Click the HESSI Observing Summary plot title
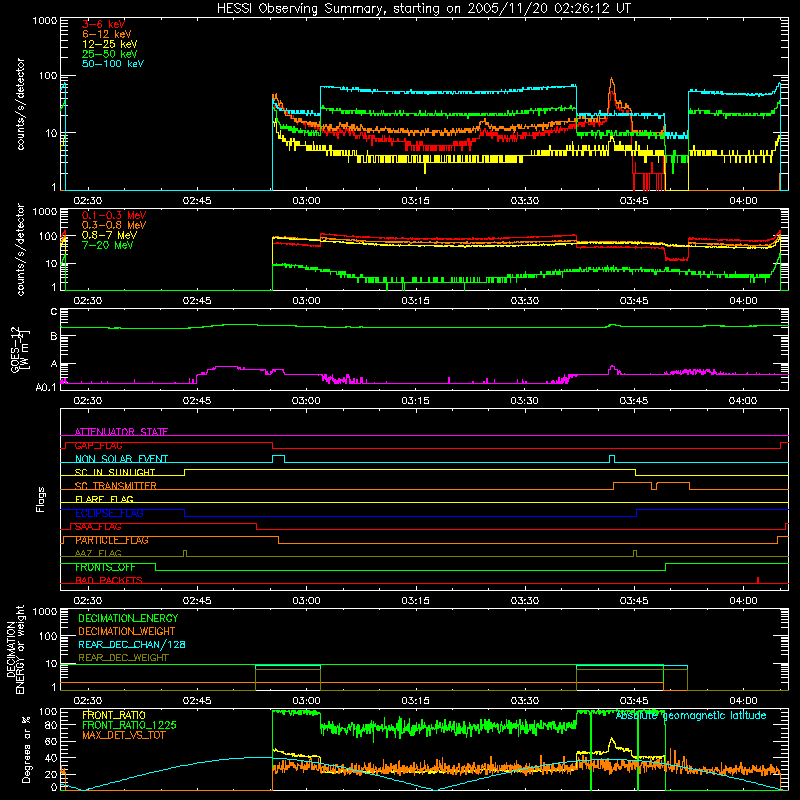Viewport: 800px width, 800px height. tap(424, 8)
